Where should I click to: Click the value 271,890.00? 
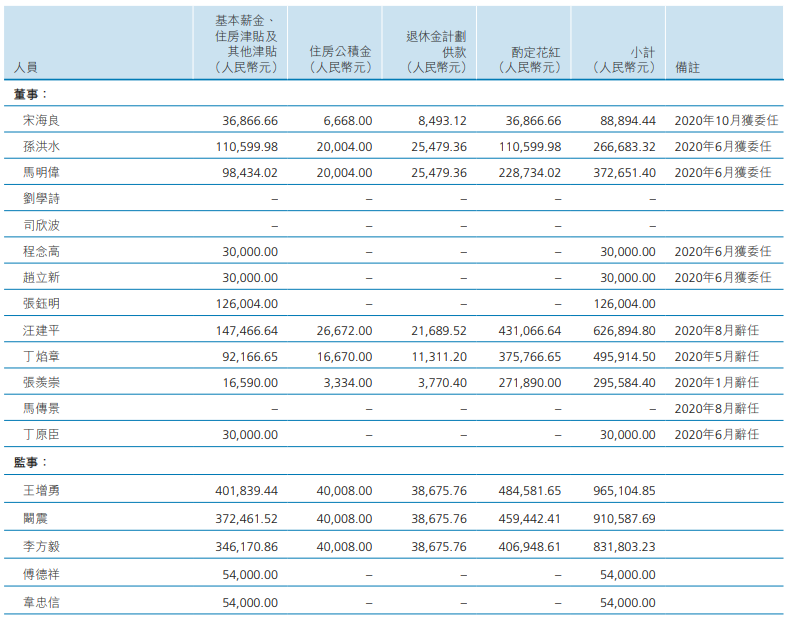tap(530, 383)
